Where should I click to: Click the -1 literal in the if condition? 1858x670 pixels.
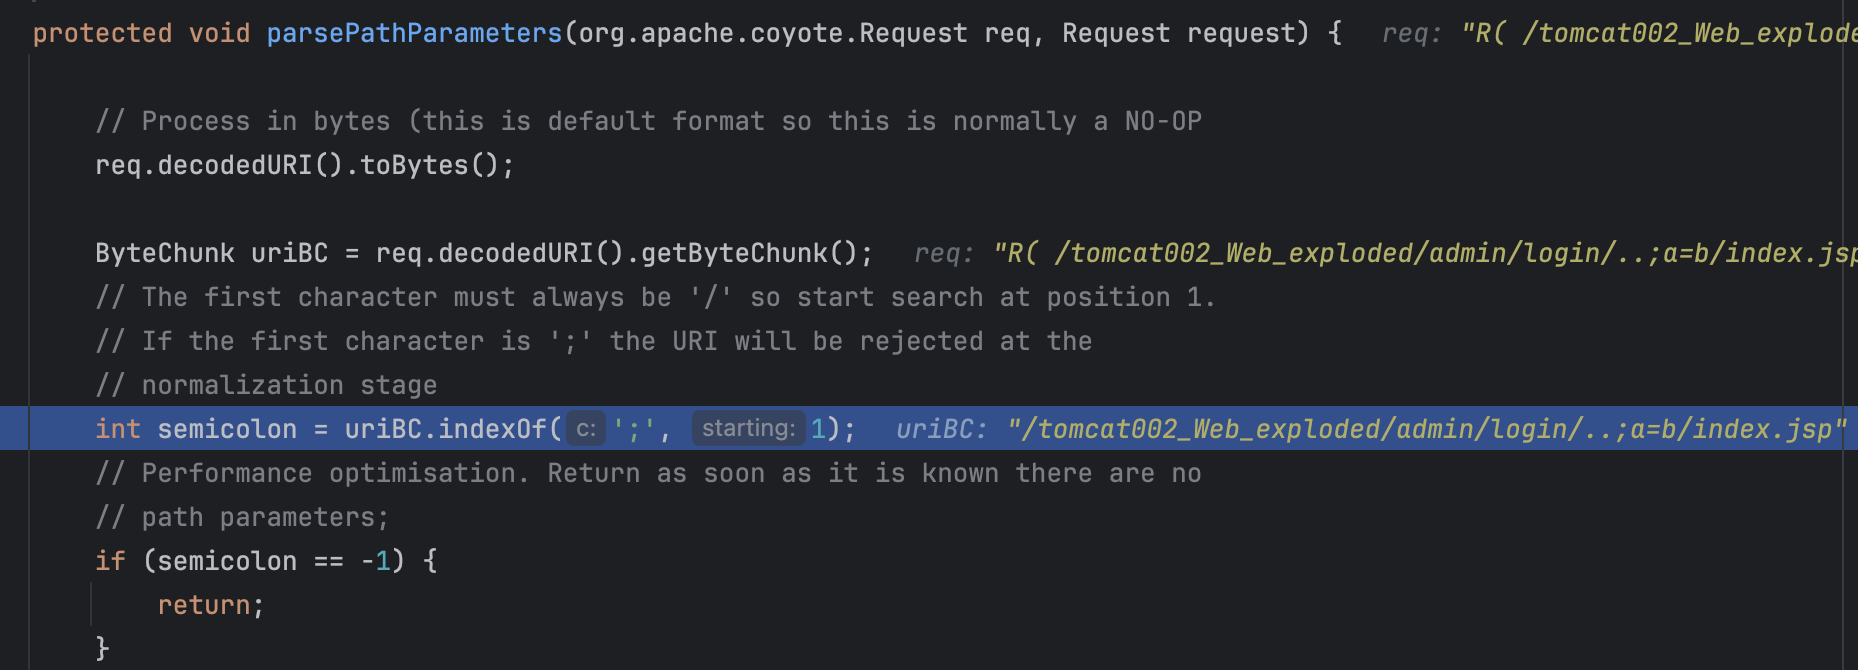375,561
